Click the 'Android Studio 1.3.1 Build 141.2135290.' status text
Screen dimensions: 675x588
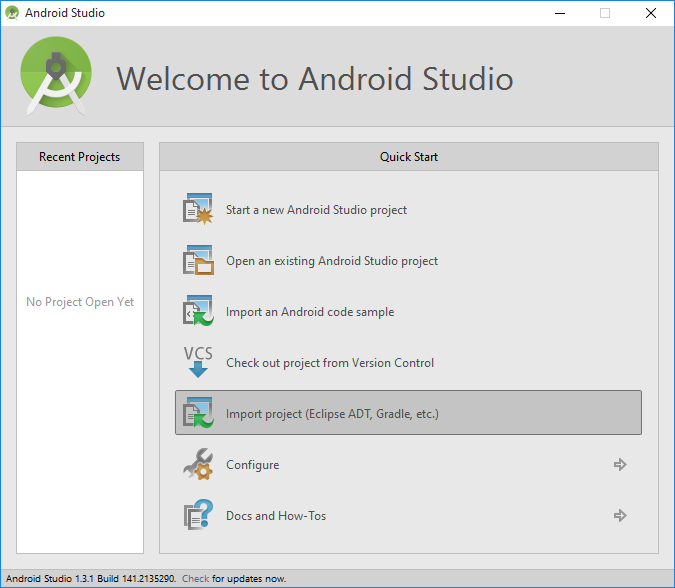(x=91, y=579)
